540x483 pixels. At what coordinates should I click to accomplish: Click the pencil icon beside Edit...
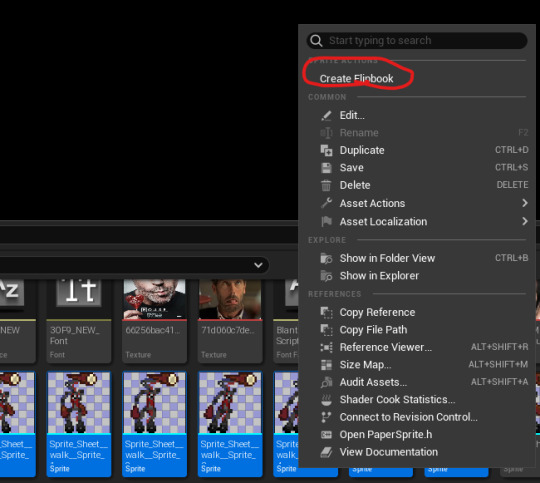326,115
